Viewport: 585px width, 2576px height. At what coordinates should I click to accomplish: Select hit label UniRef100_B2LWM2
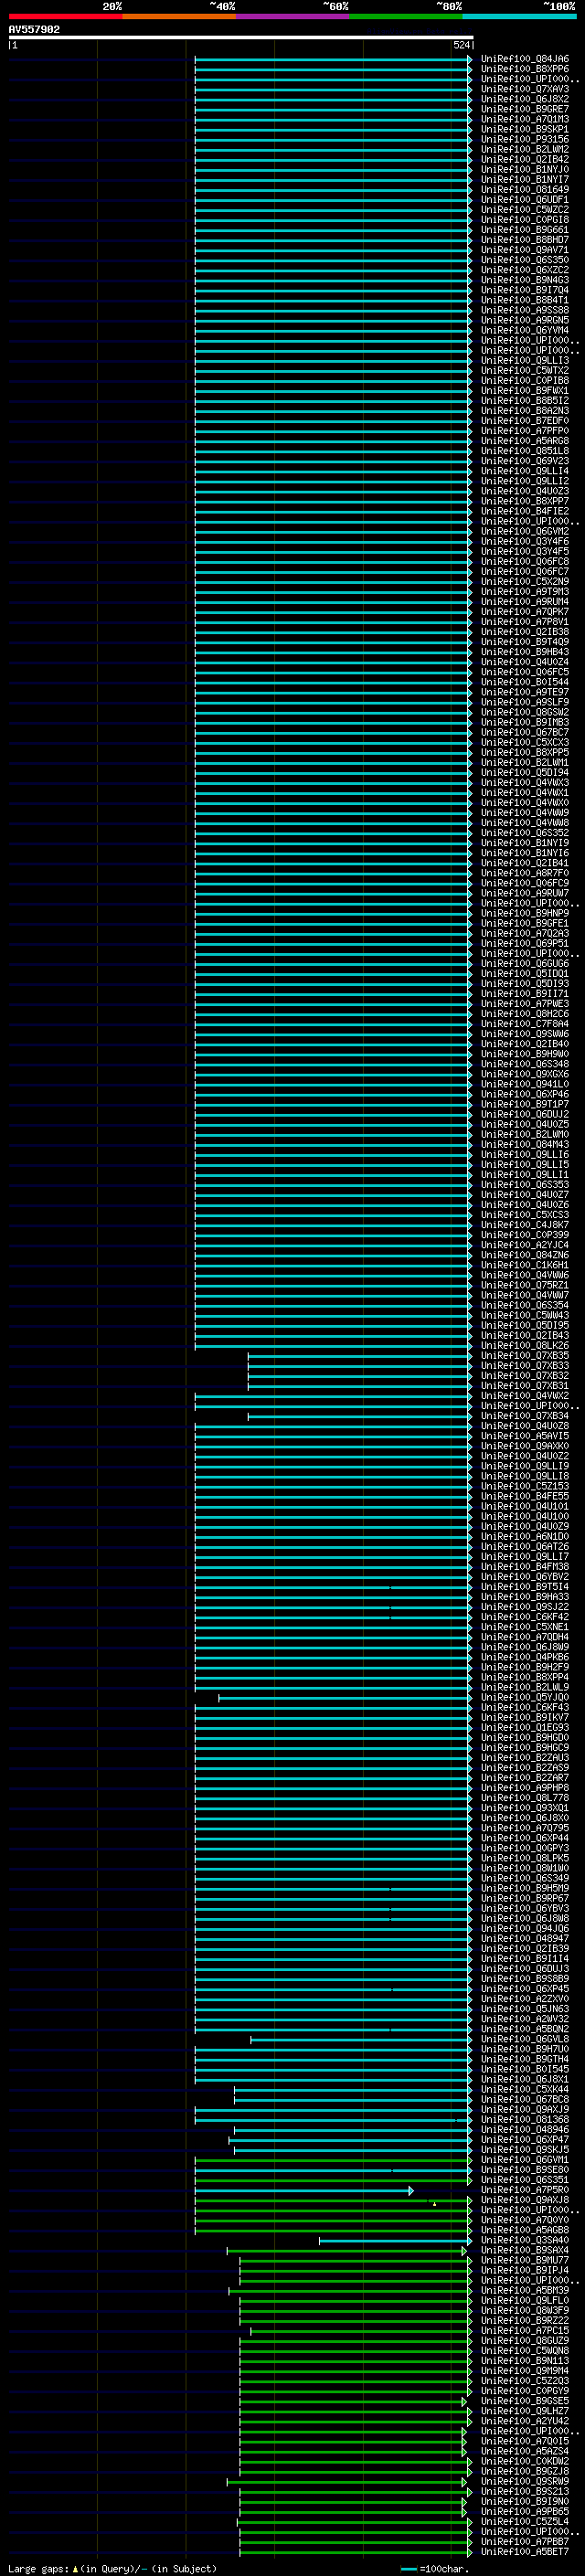(x=525, y=149)
